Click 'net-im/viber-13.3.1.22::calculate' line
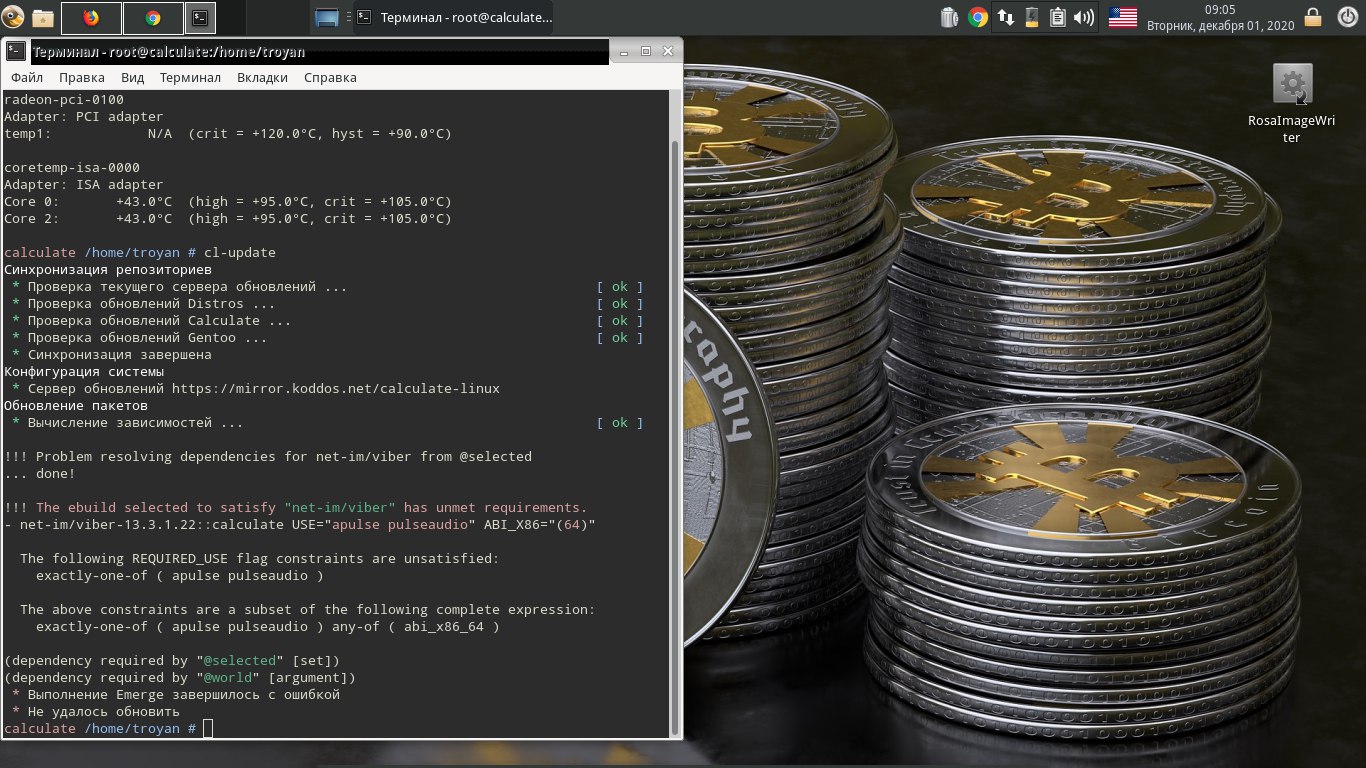Screen dimensions: 1366x768 click(x=300, y=524)
